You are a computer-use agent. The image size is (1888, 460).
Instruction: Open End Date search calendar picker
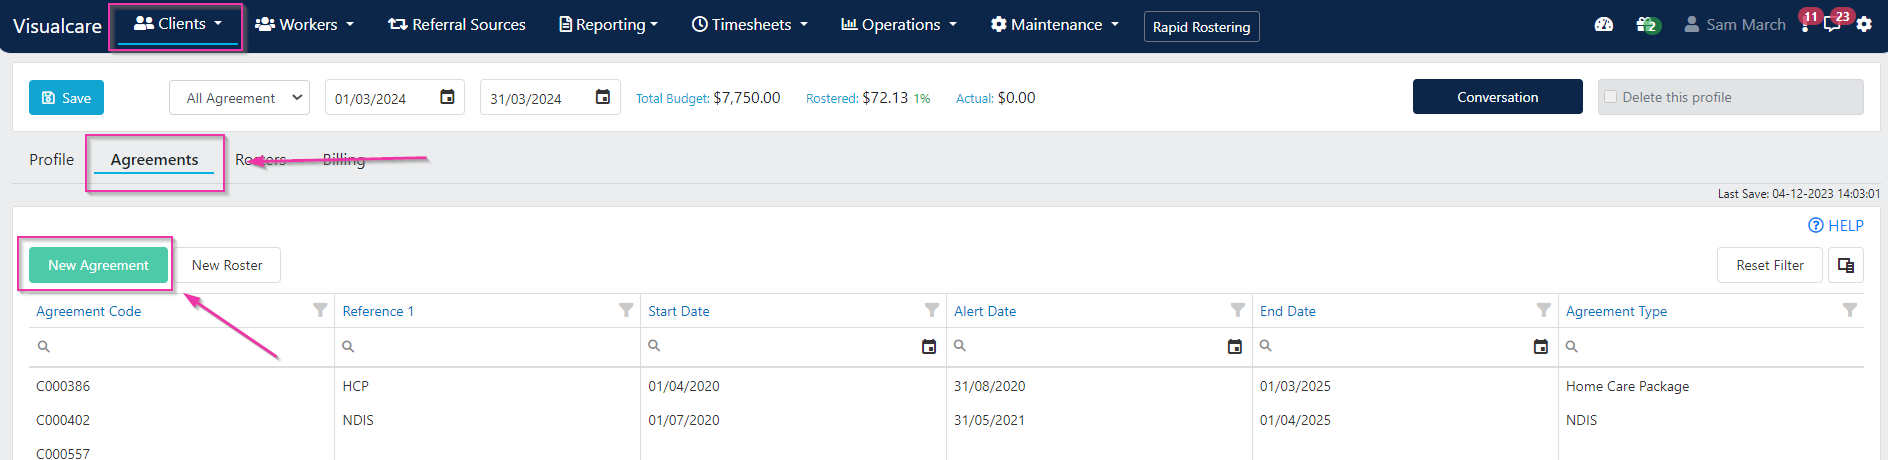(1541, 346)
